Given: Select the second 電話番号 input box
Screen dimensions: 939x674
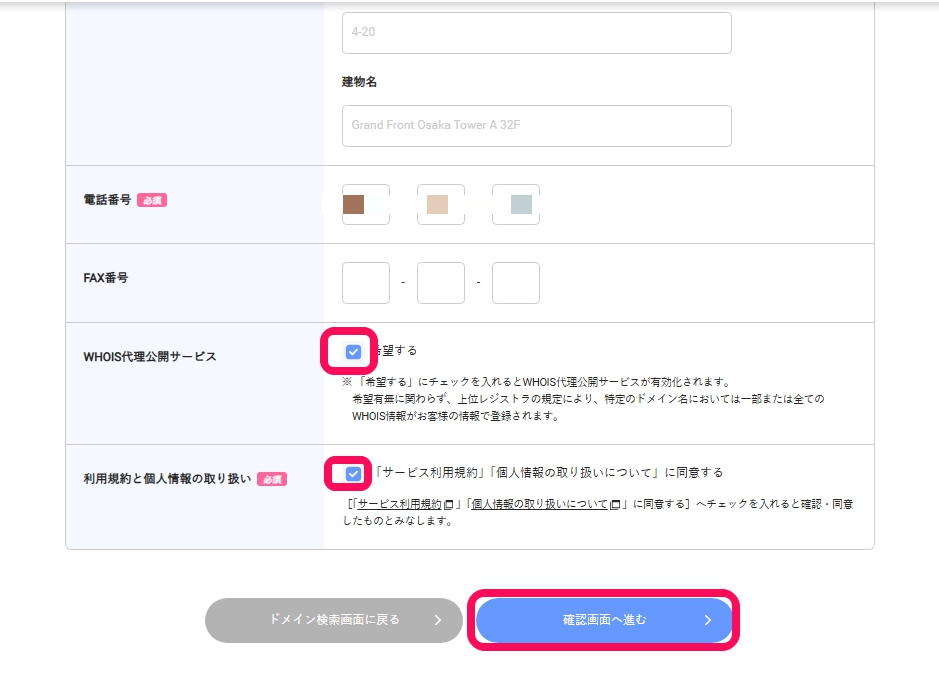Looking at the screenshot, I should pos(440,204).
